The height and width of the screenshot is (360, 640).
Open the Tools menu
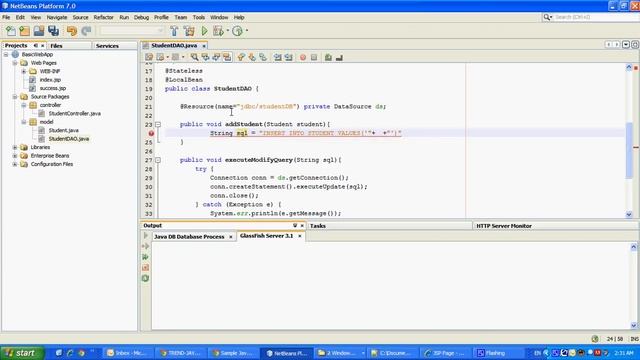tap(199, 18)
